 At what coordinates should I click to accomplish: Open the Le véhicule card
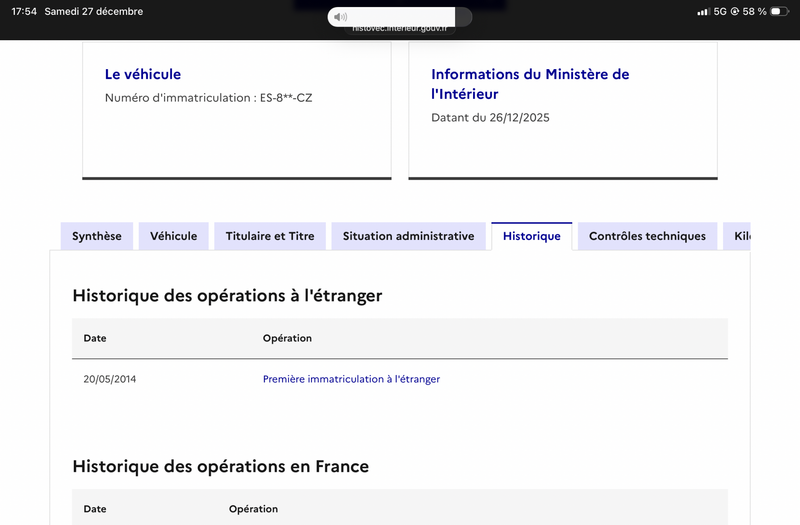tap(143, 74)
